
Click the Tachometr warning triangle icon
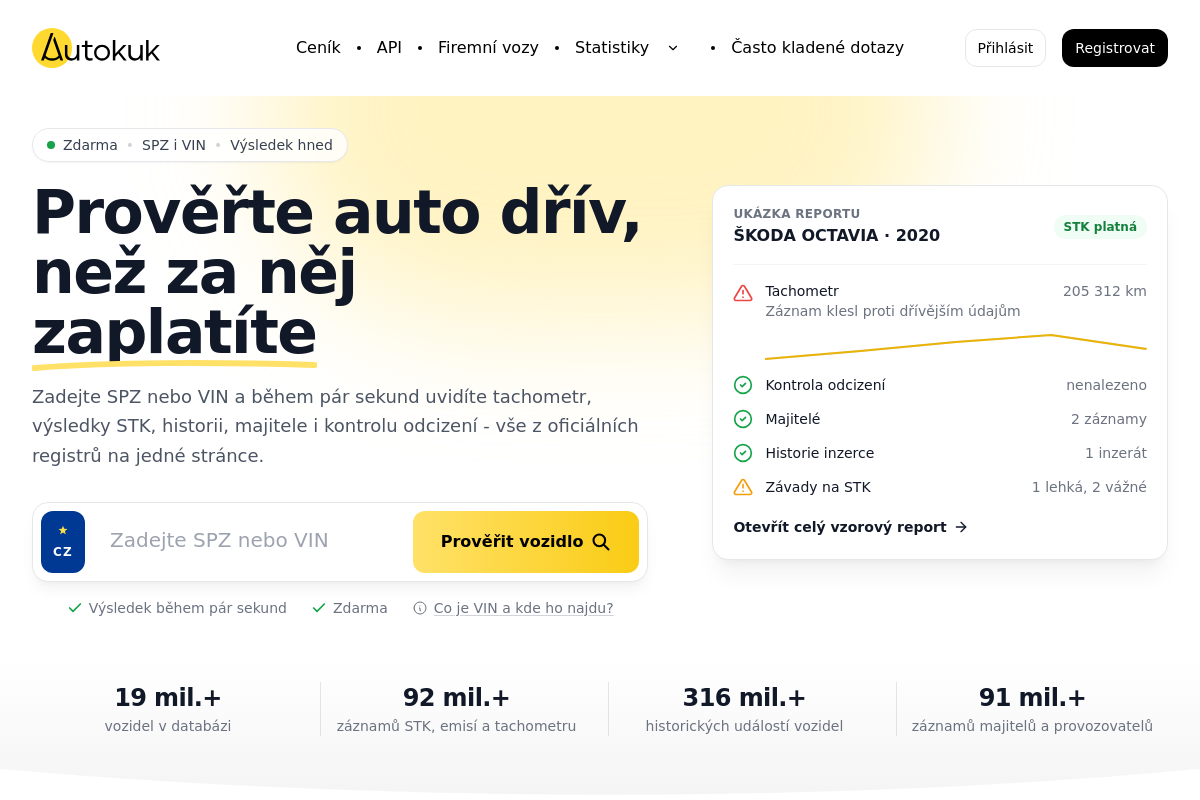(x=743, y=293)
